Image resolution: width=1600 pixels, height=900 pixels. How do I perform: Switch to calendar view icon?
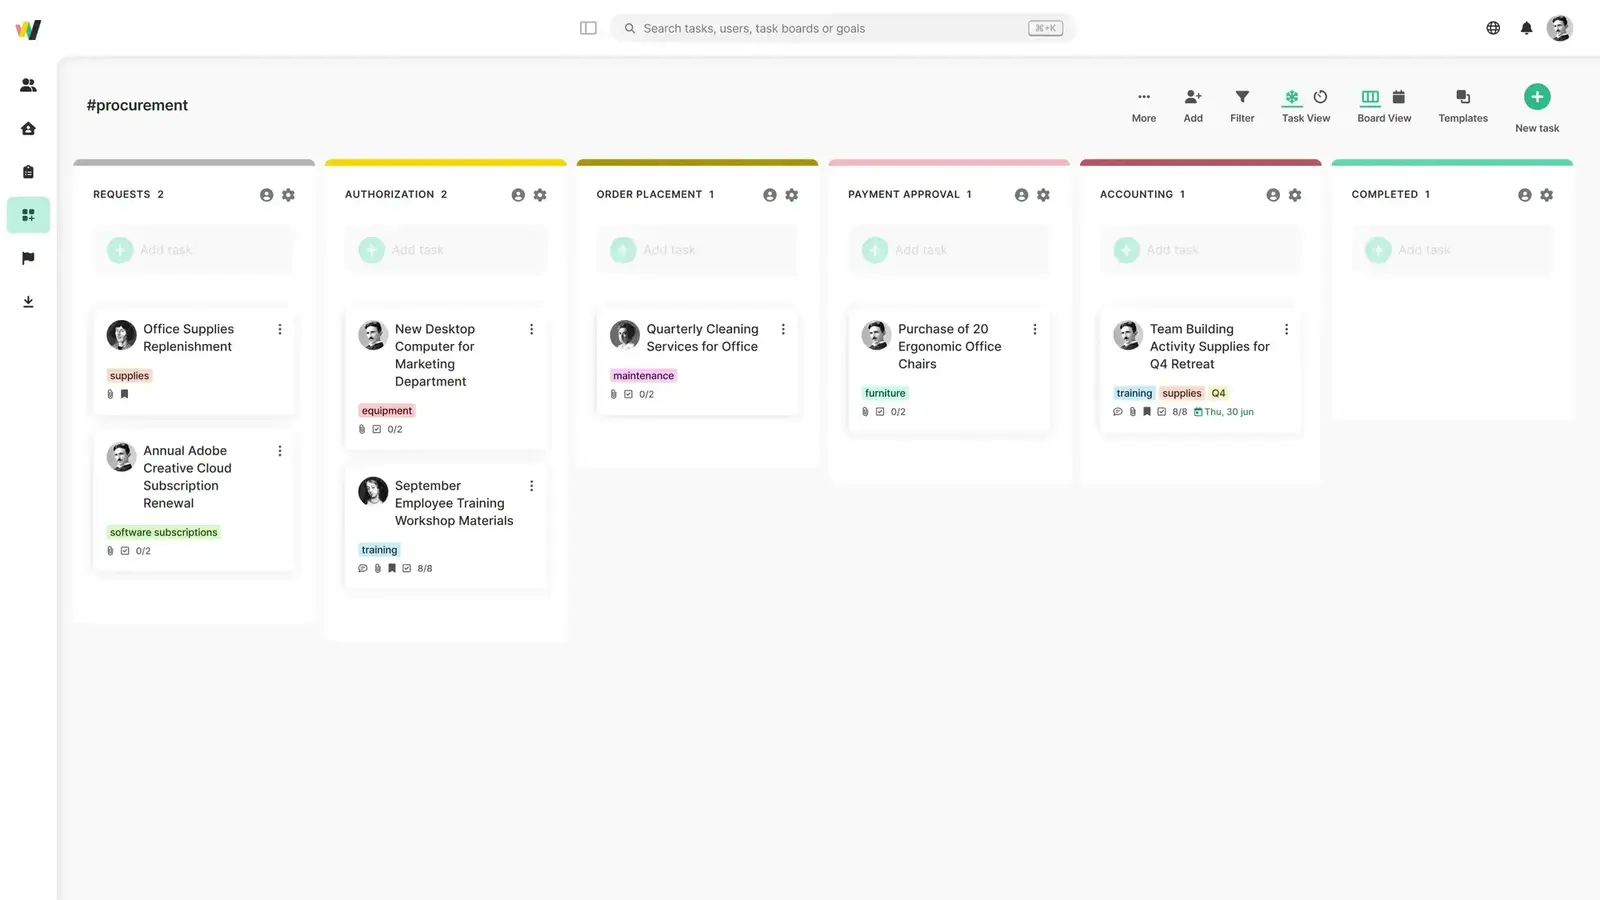pos(1399,97)
